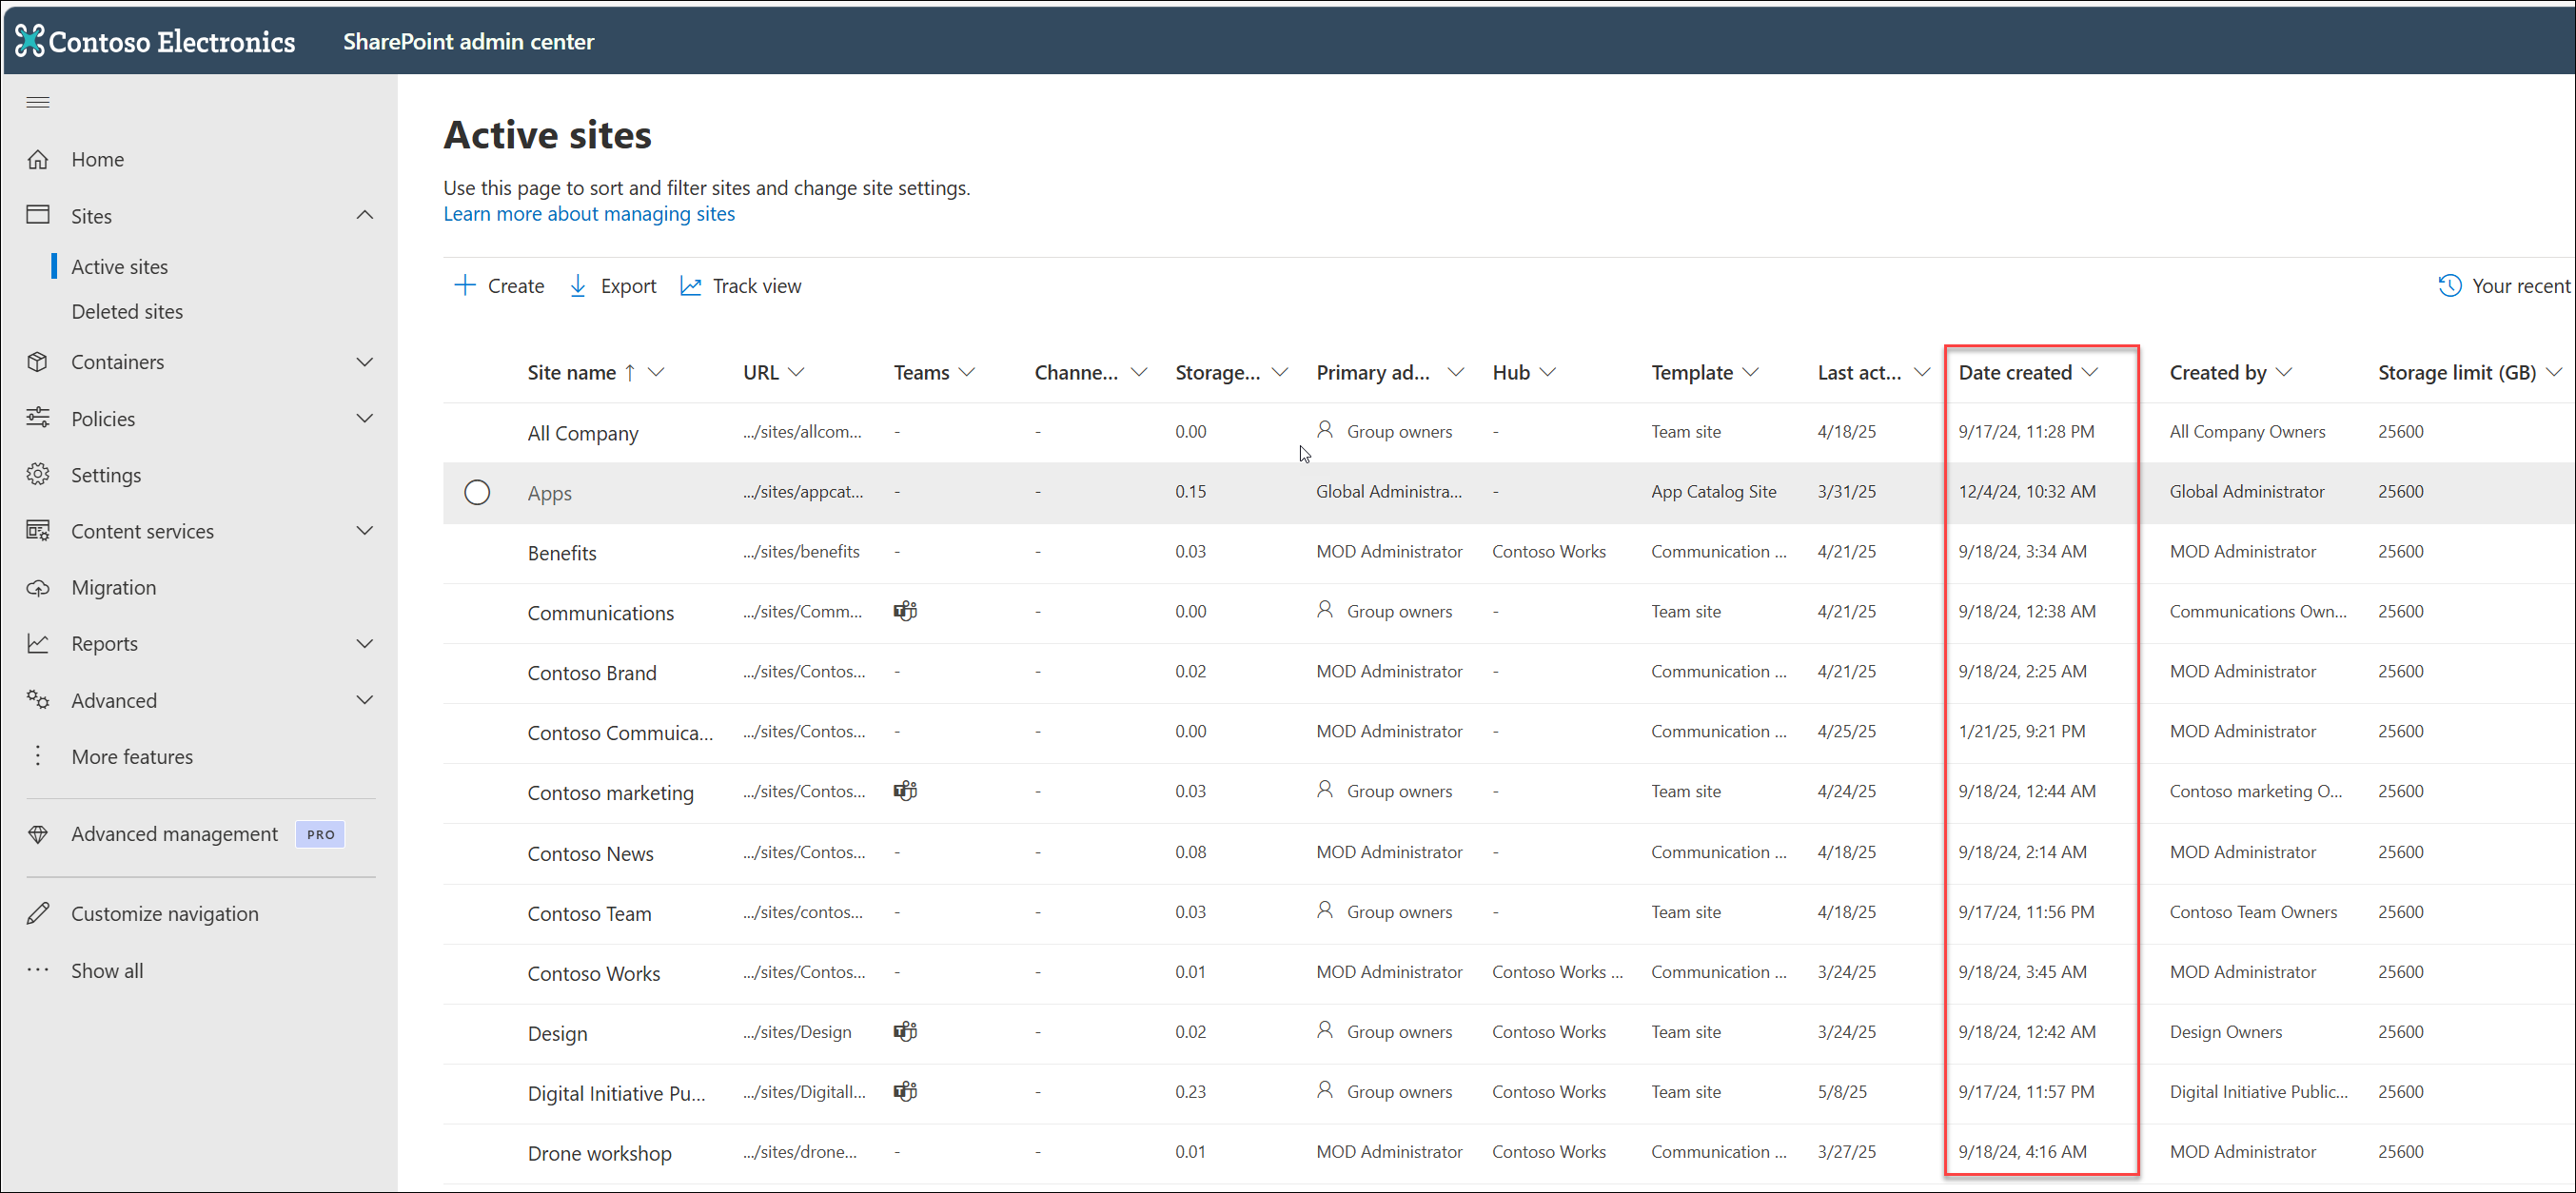Viewport: 2576px width, 1193px height.
Task: Click the Advanced management diamond icon
Action: tap(38, 834)
